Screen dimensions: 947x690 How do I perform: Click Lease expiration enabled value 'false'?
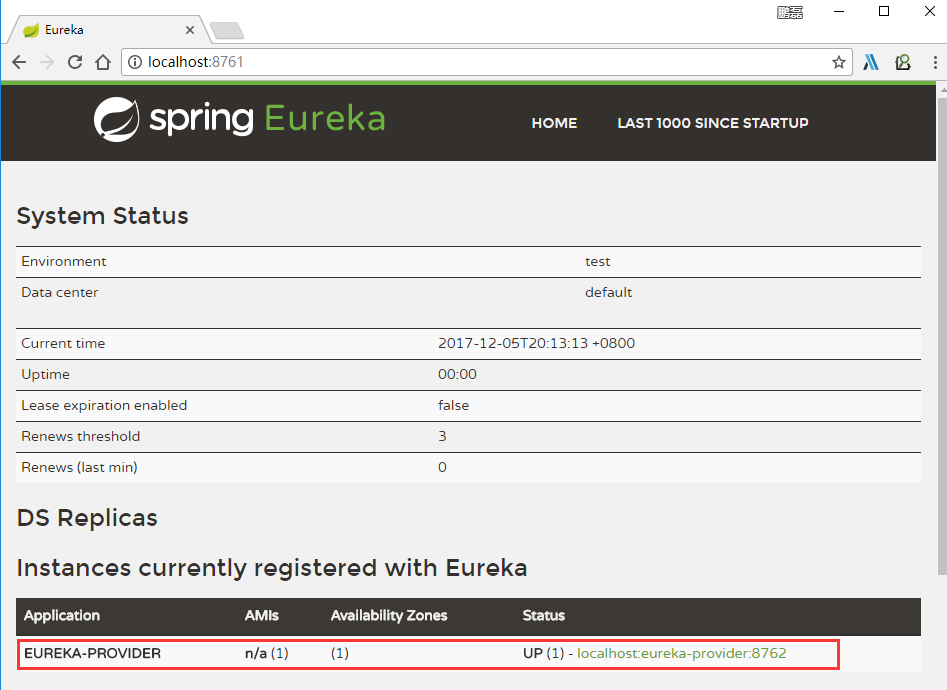pos(454,405)
